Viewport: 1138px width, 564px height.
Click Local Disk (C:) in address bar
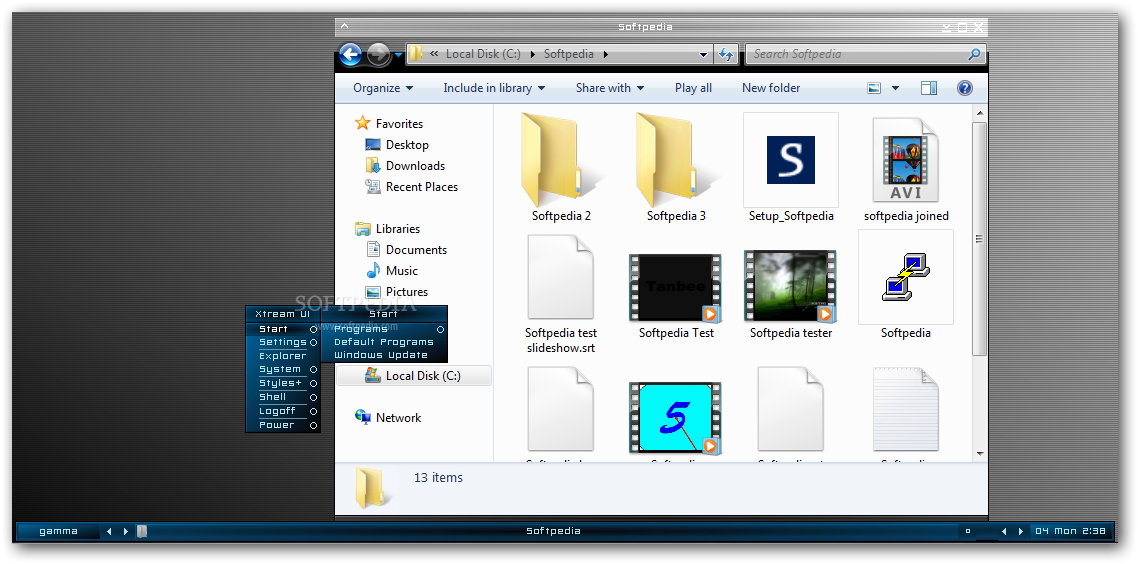pyautogui.click(x=483, y=54)
